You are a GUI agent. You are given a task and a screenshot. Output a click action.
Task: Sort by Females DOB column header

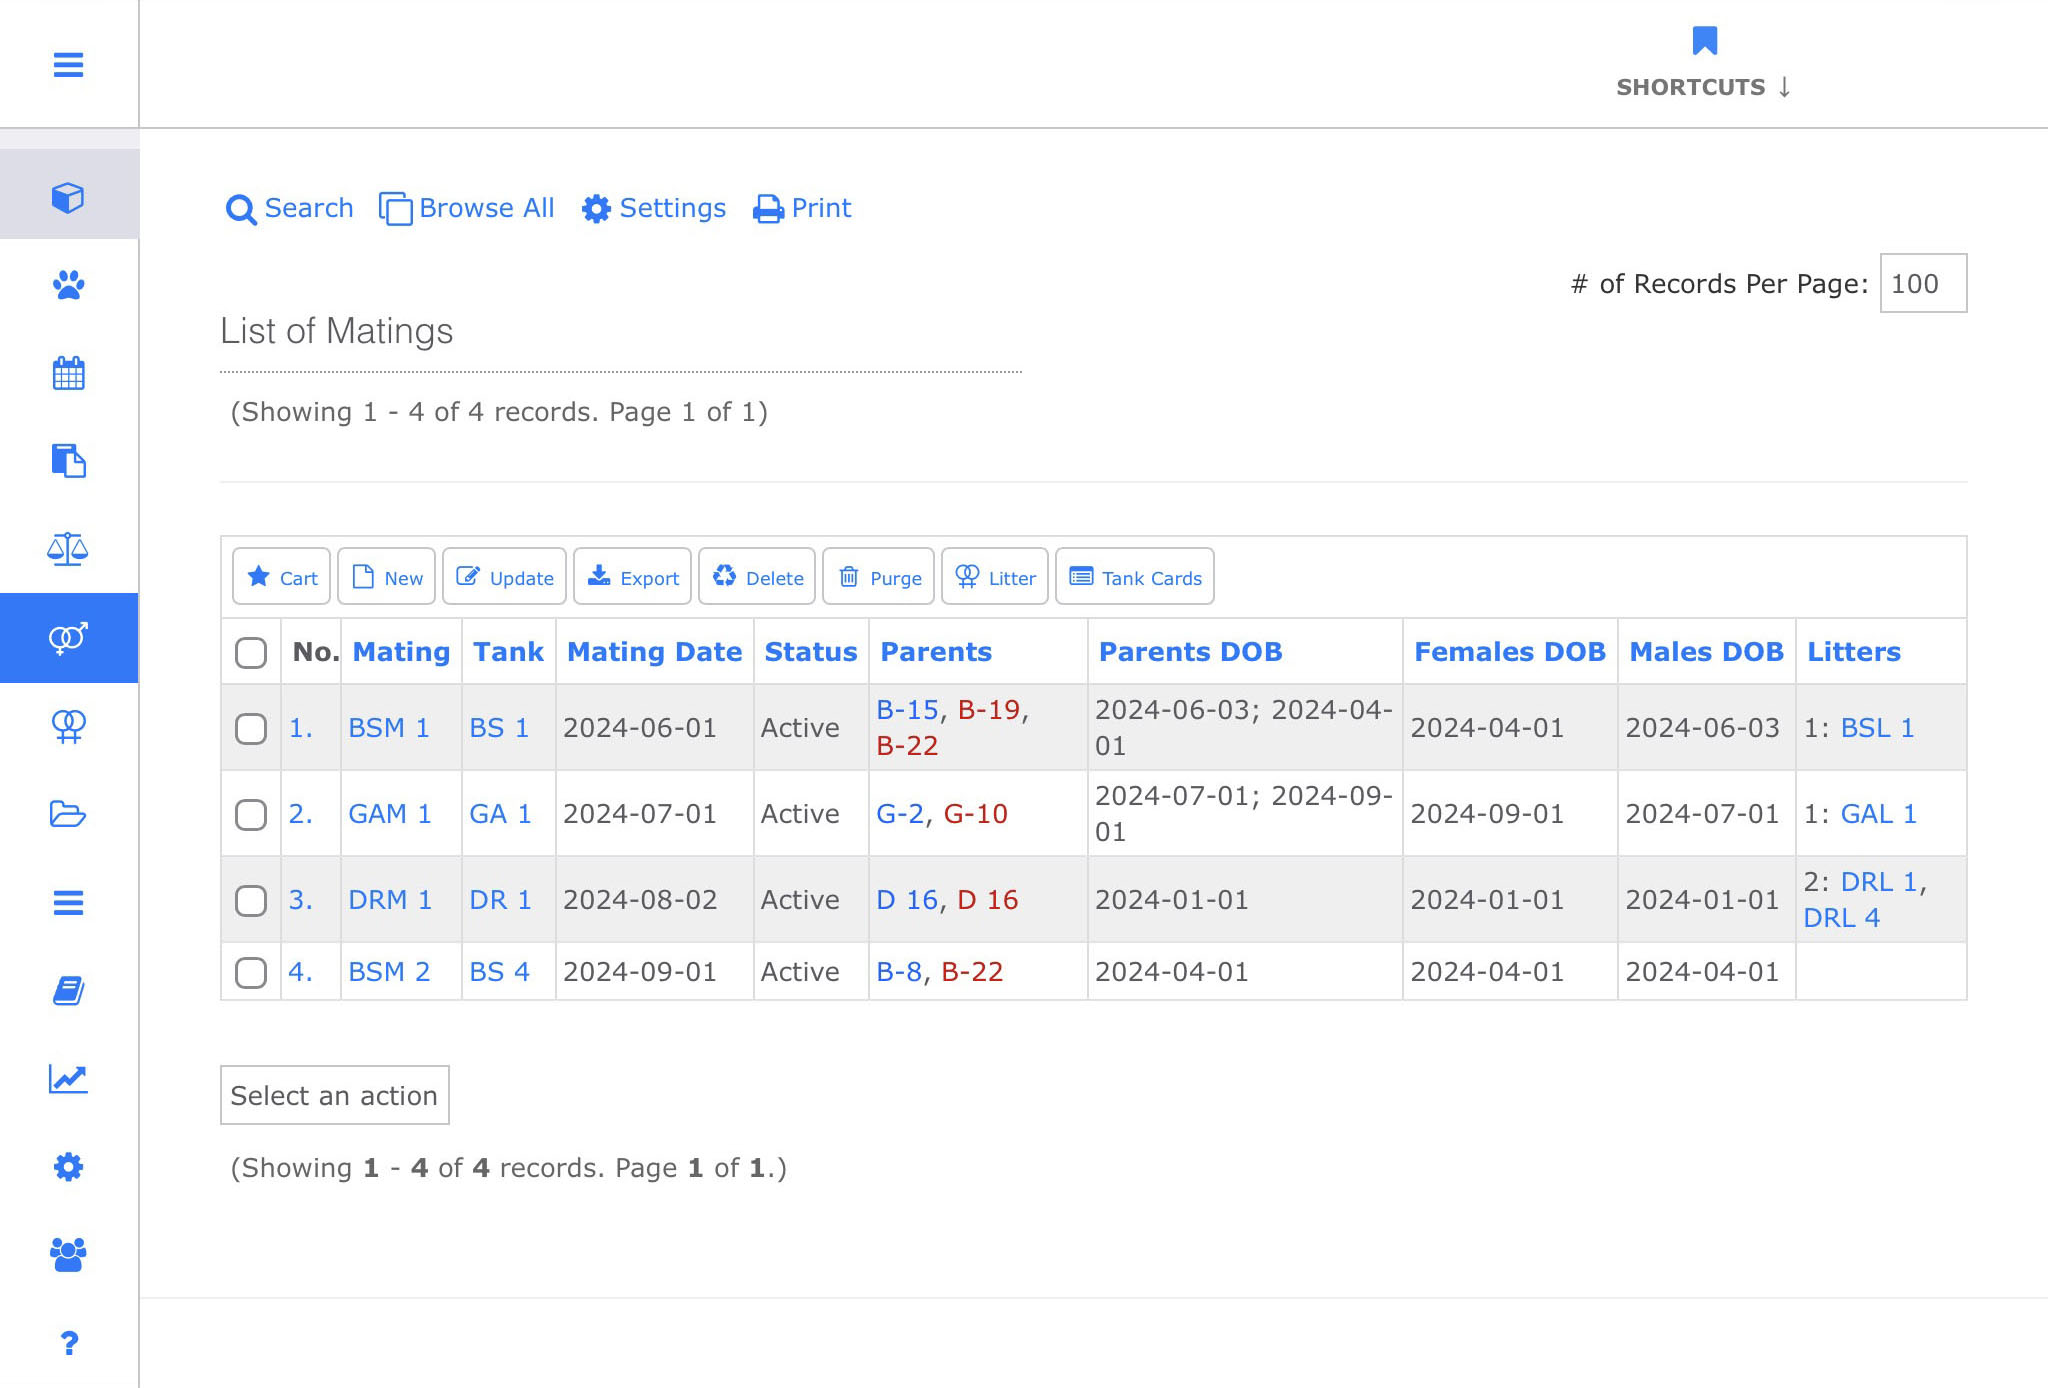tap(1510, 652)
